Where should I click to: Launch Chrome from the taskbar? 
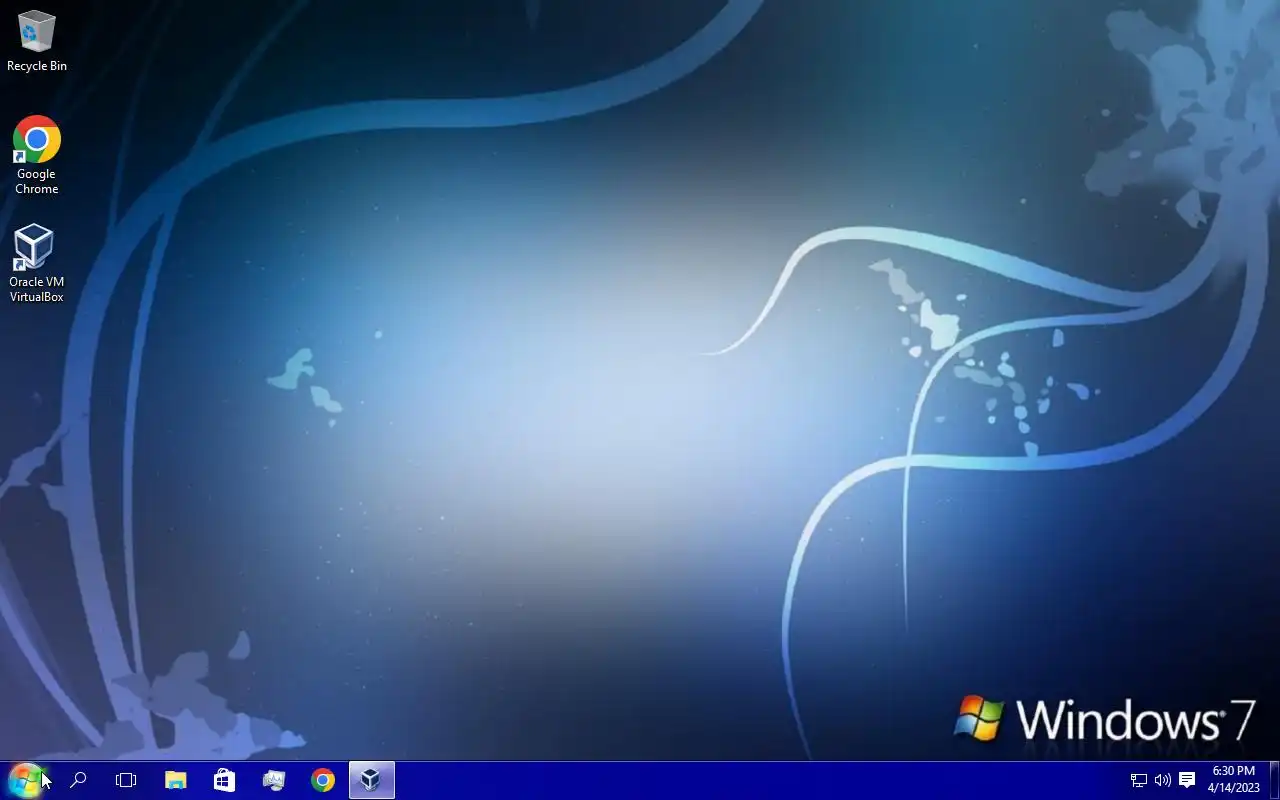coord(323,780)
